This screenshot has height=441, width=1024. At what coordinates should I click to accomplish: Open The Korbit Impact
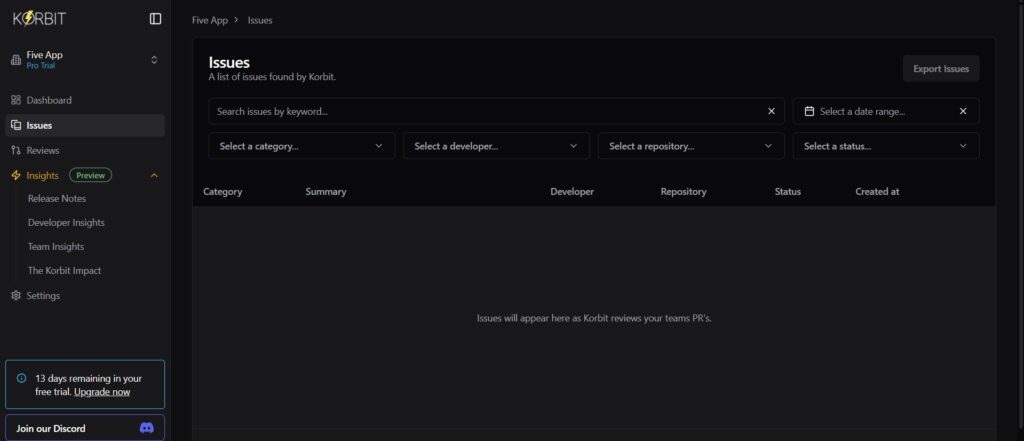(64, 270)
